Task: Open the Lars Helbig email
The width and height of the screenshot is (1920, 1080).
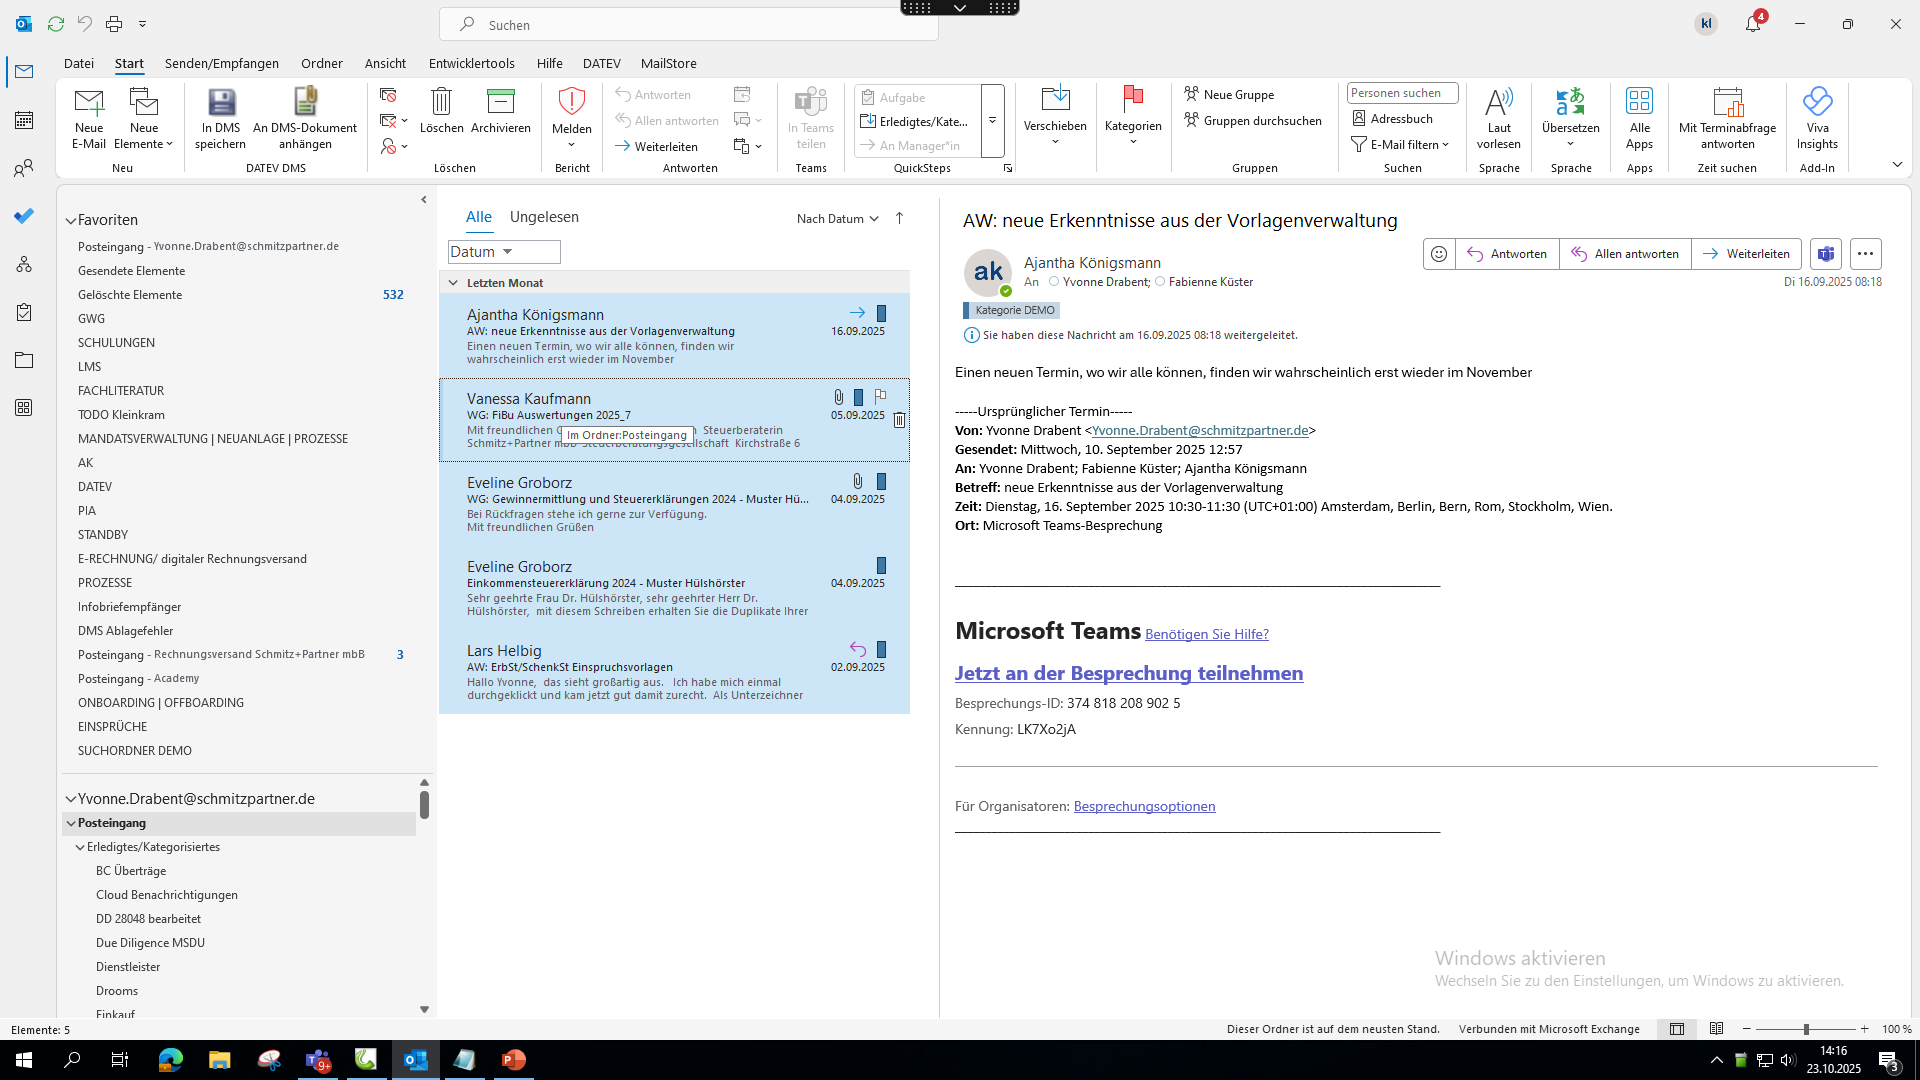Action: [674, 672]
